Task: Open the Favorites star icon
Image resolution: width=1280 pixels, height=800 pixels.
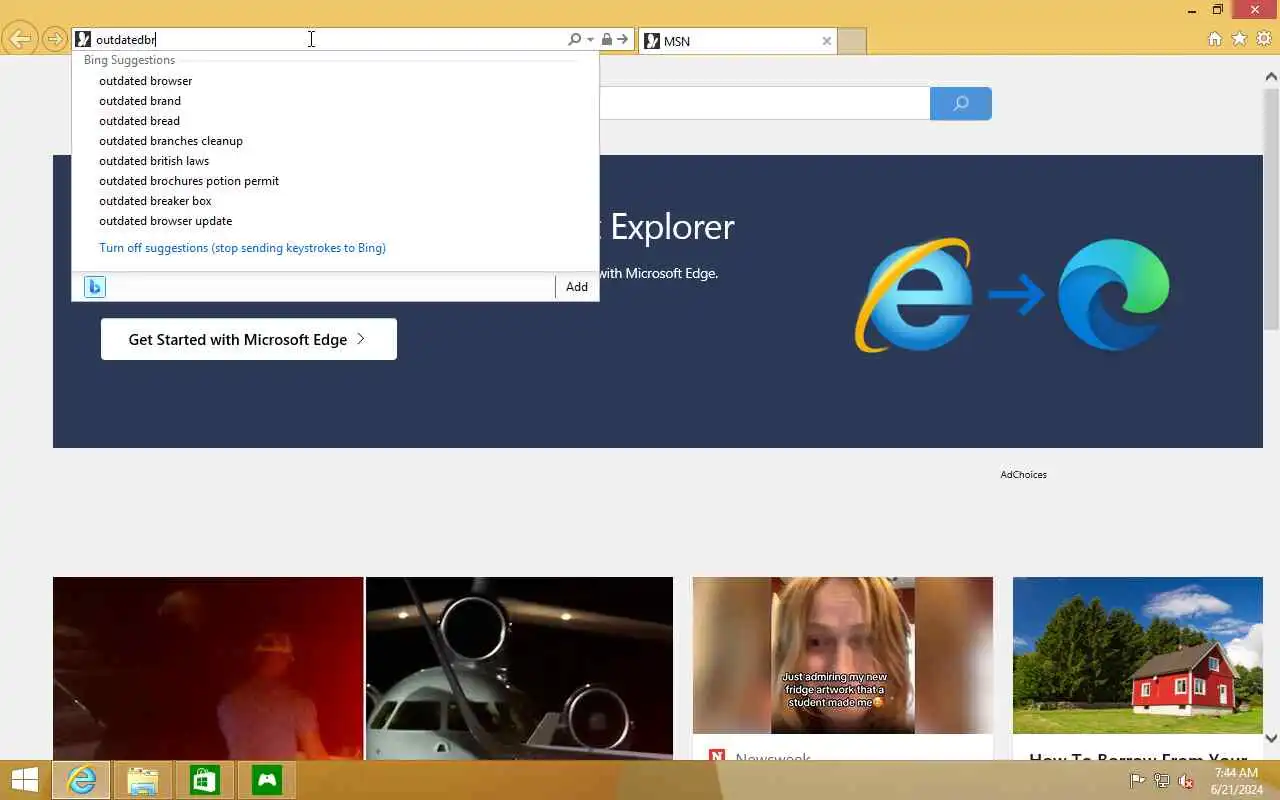Action: pyautogui.click(x=1239, y=39)
